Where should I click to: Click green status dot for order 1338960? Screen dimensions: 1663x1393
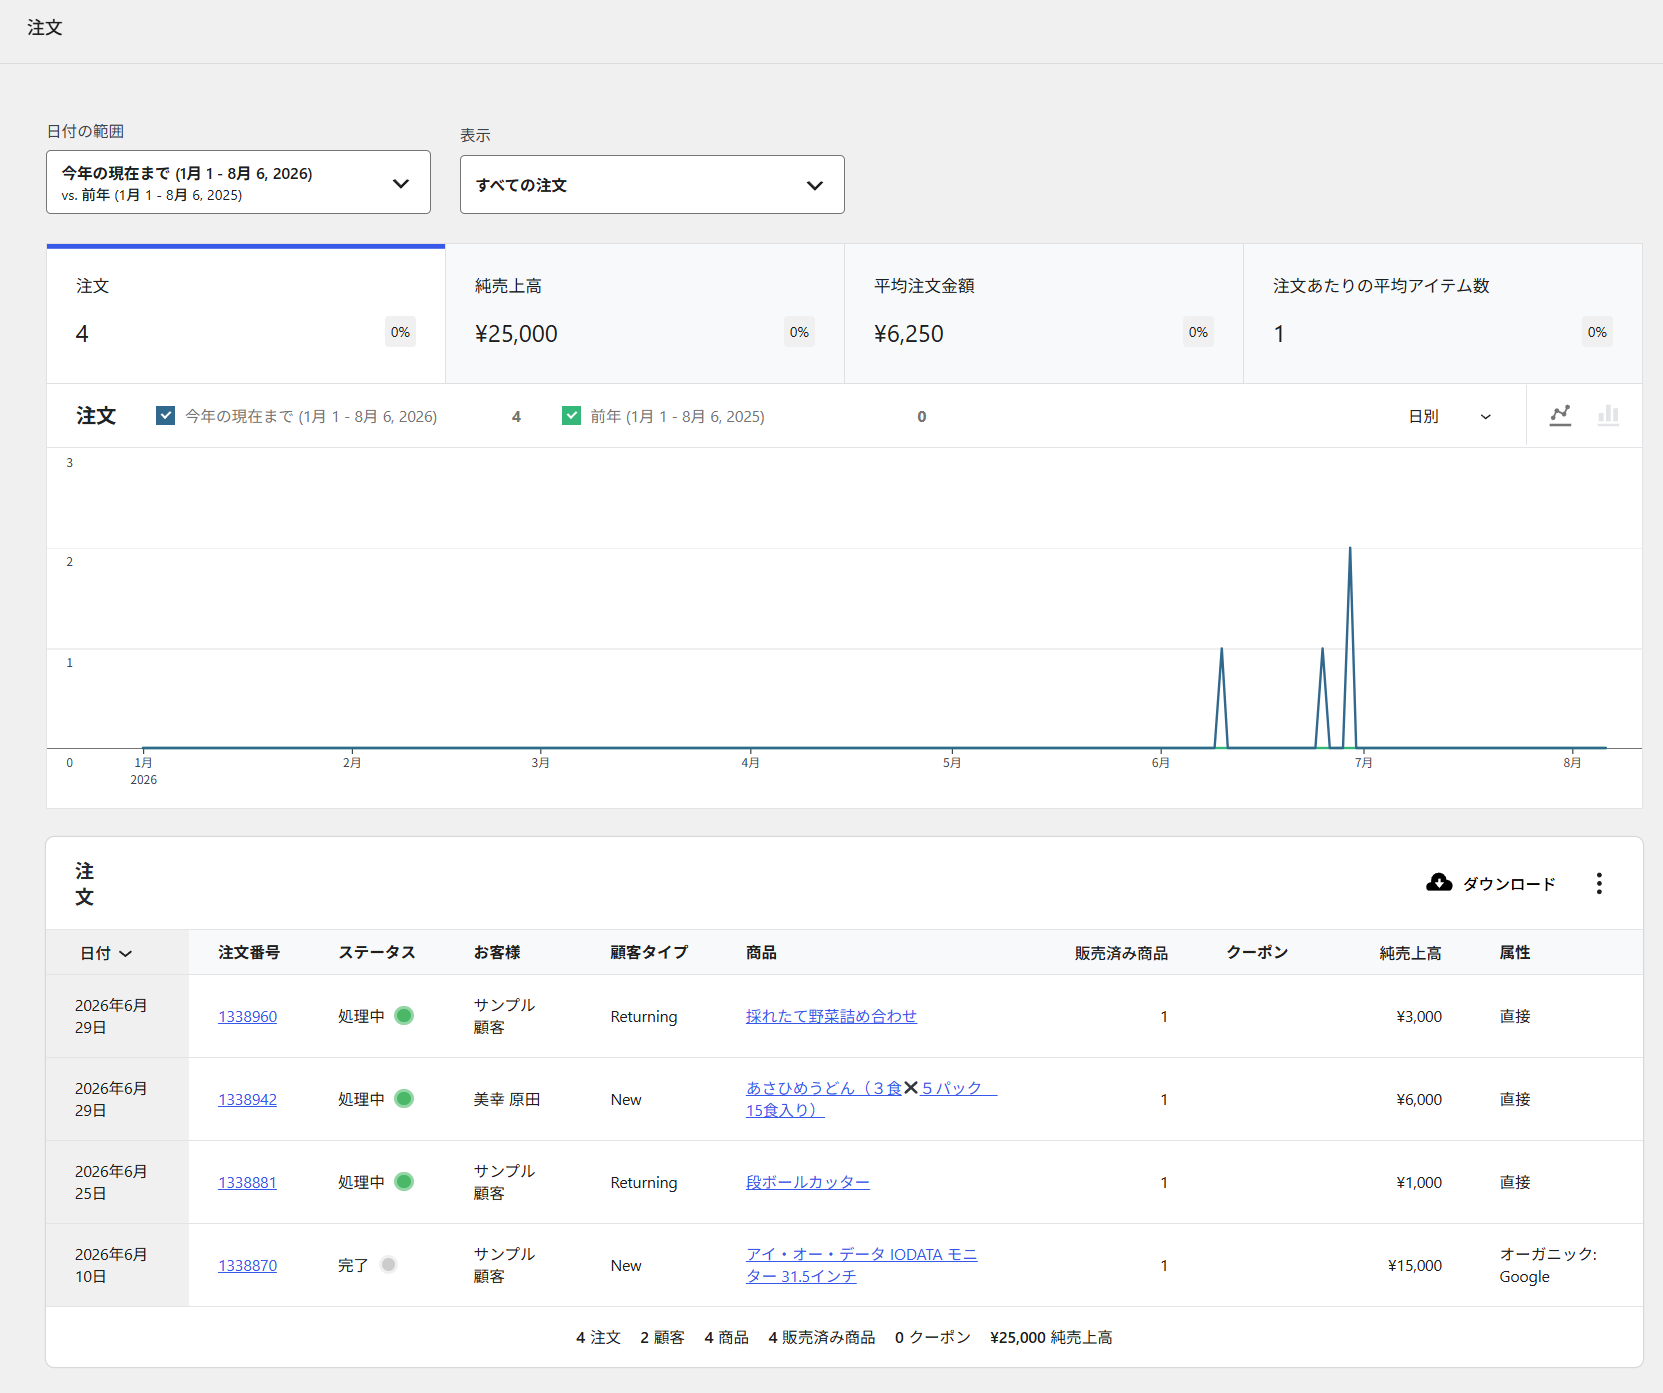404,1016
